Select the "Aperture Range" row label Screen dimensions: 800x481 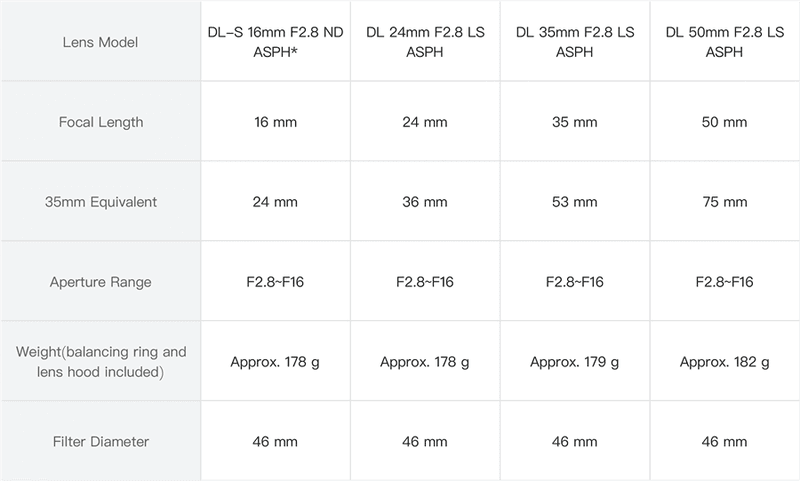[100, 282]
